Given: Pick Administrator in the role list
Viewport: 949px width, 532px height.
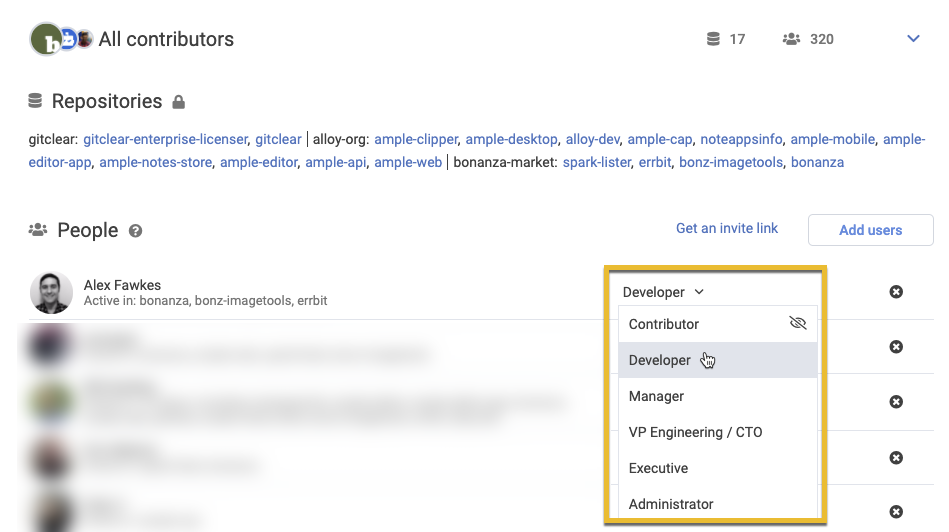Looking at the screenshot, I should pos(671,504).
